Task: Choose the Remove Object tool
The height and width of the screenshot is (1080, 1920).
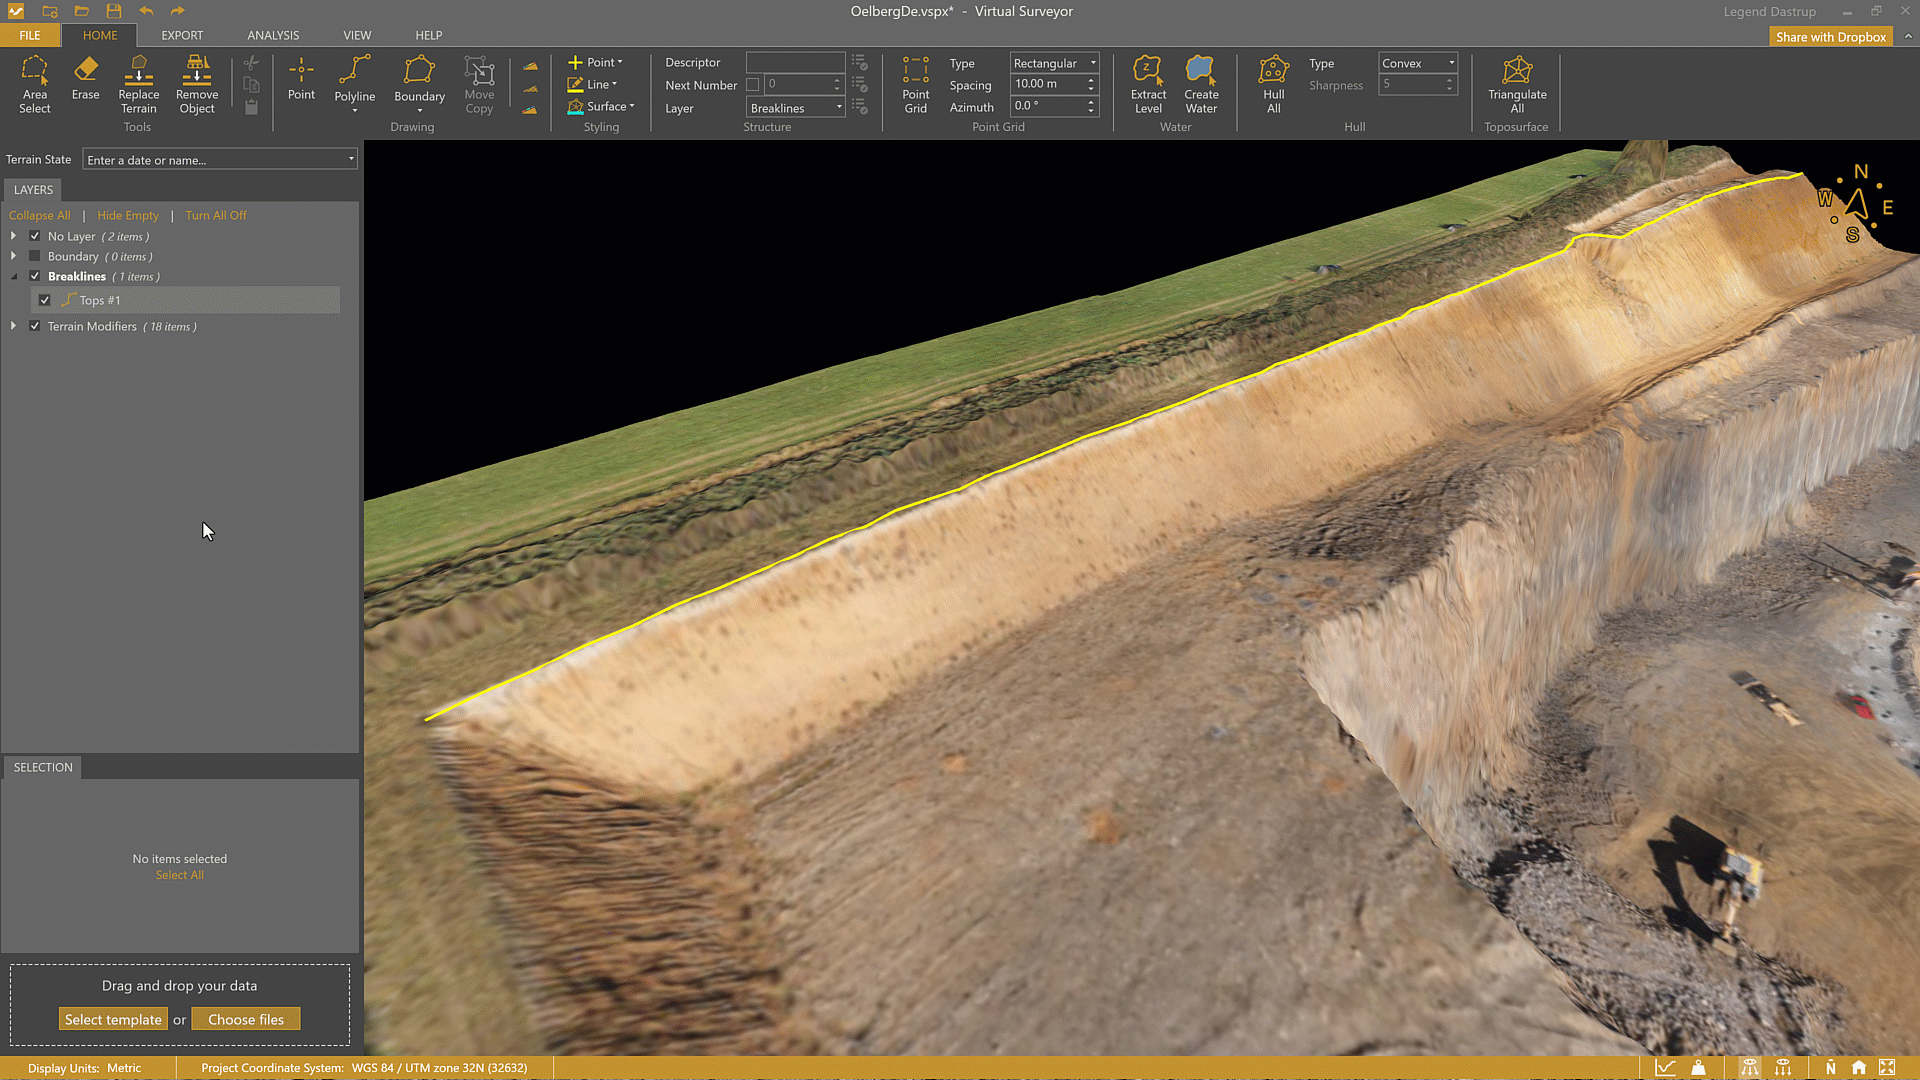Action: pyautogui.click(x=197, y=84)
